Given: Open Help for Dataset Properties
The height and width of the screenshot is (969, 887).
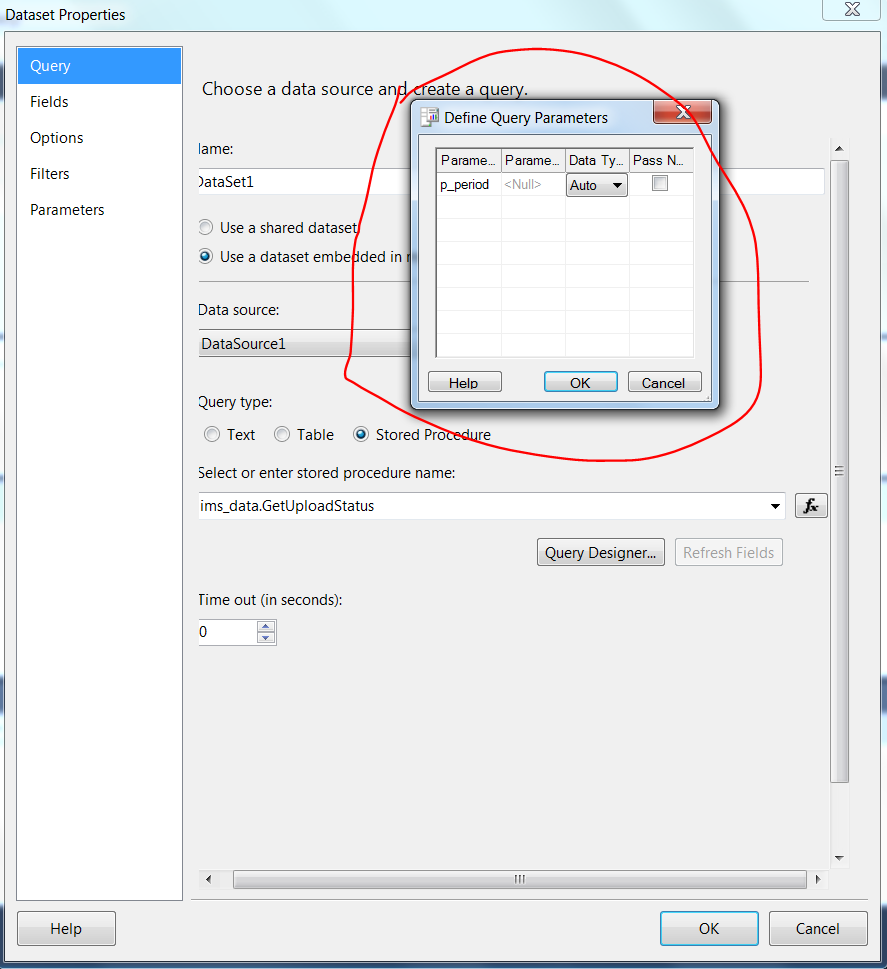Looking at the screenshot, I should (66, 928).
